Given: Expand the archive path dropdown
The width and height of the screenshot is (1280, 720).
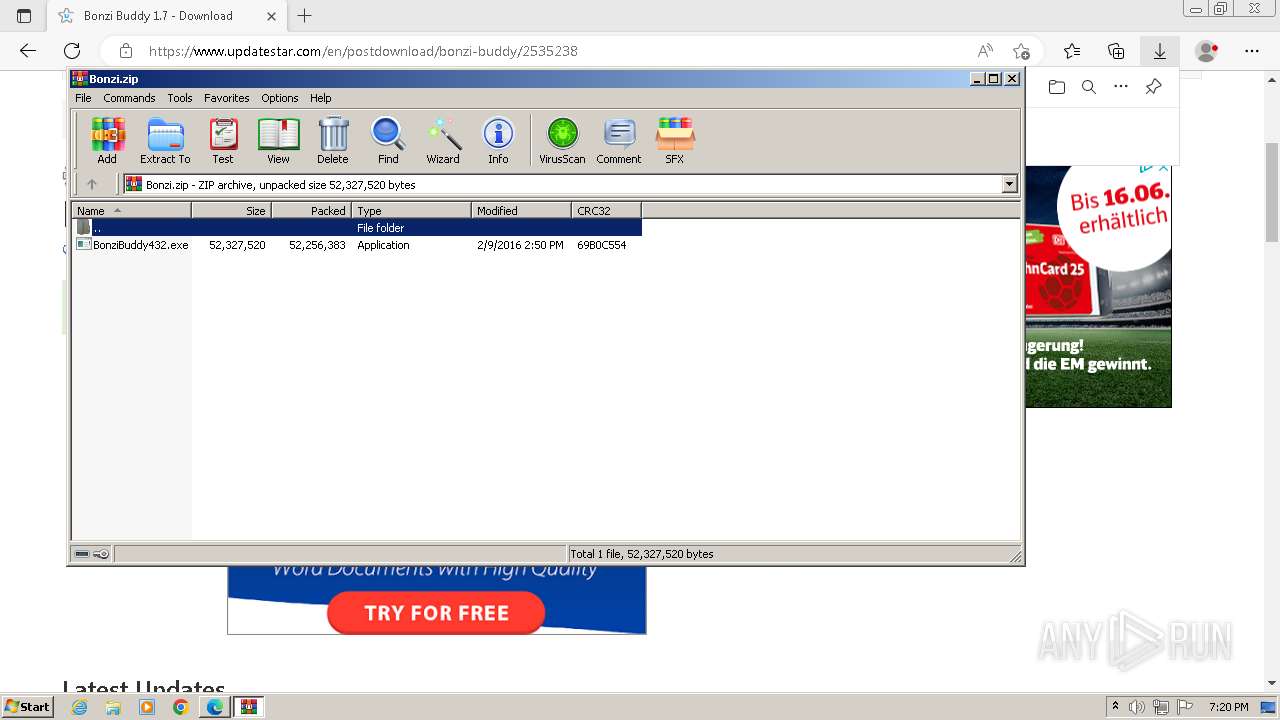Looking at the screenshot, I should coord(1009,184).
